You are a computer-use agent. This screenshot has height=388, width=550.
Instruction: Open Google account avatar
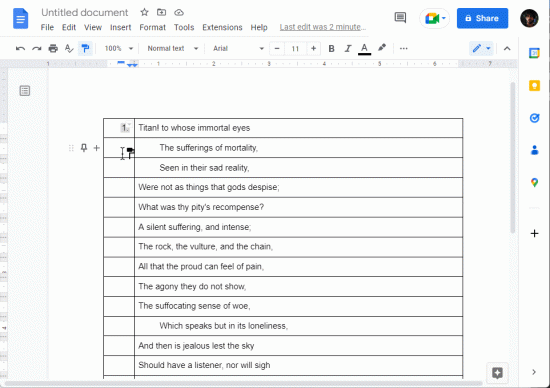point(529,18)
